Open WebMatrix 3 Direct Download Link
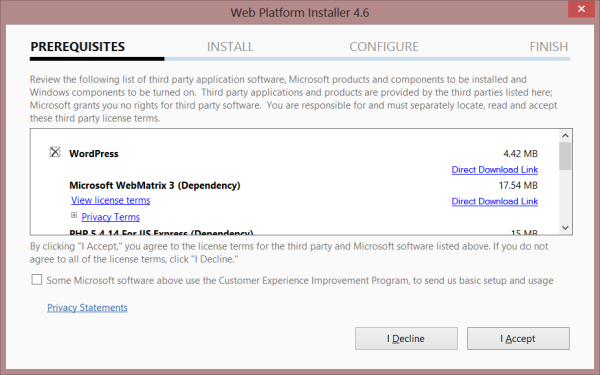 (x=495, y=201)
